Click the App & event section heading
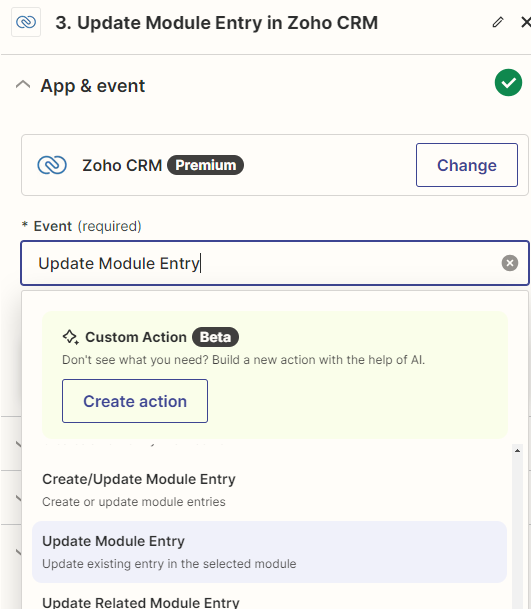This screenshot has width=531, height=609. tap(93, 85)
